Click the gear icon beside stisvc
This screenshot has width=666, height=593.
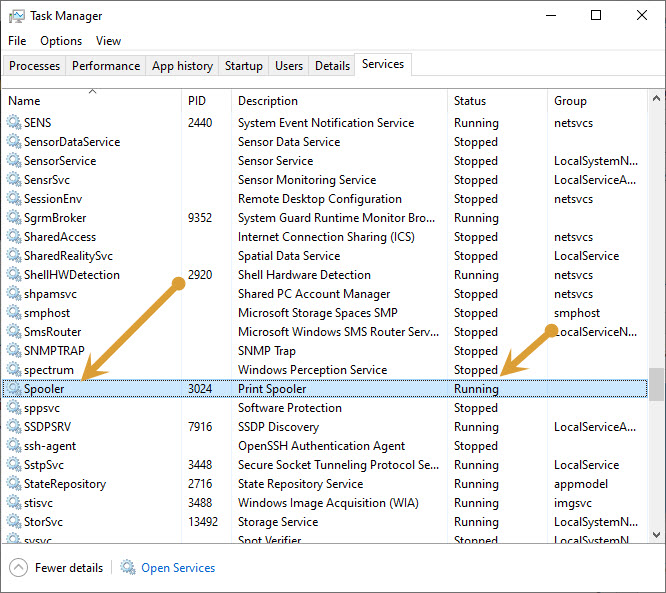14,503
